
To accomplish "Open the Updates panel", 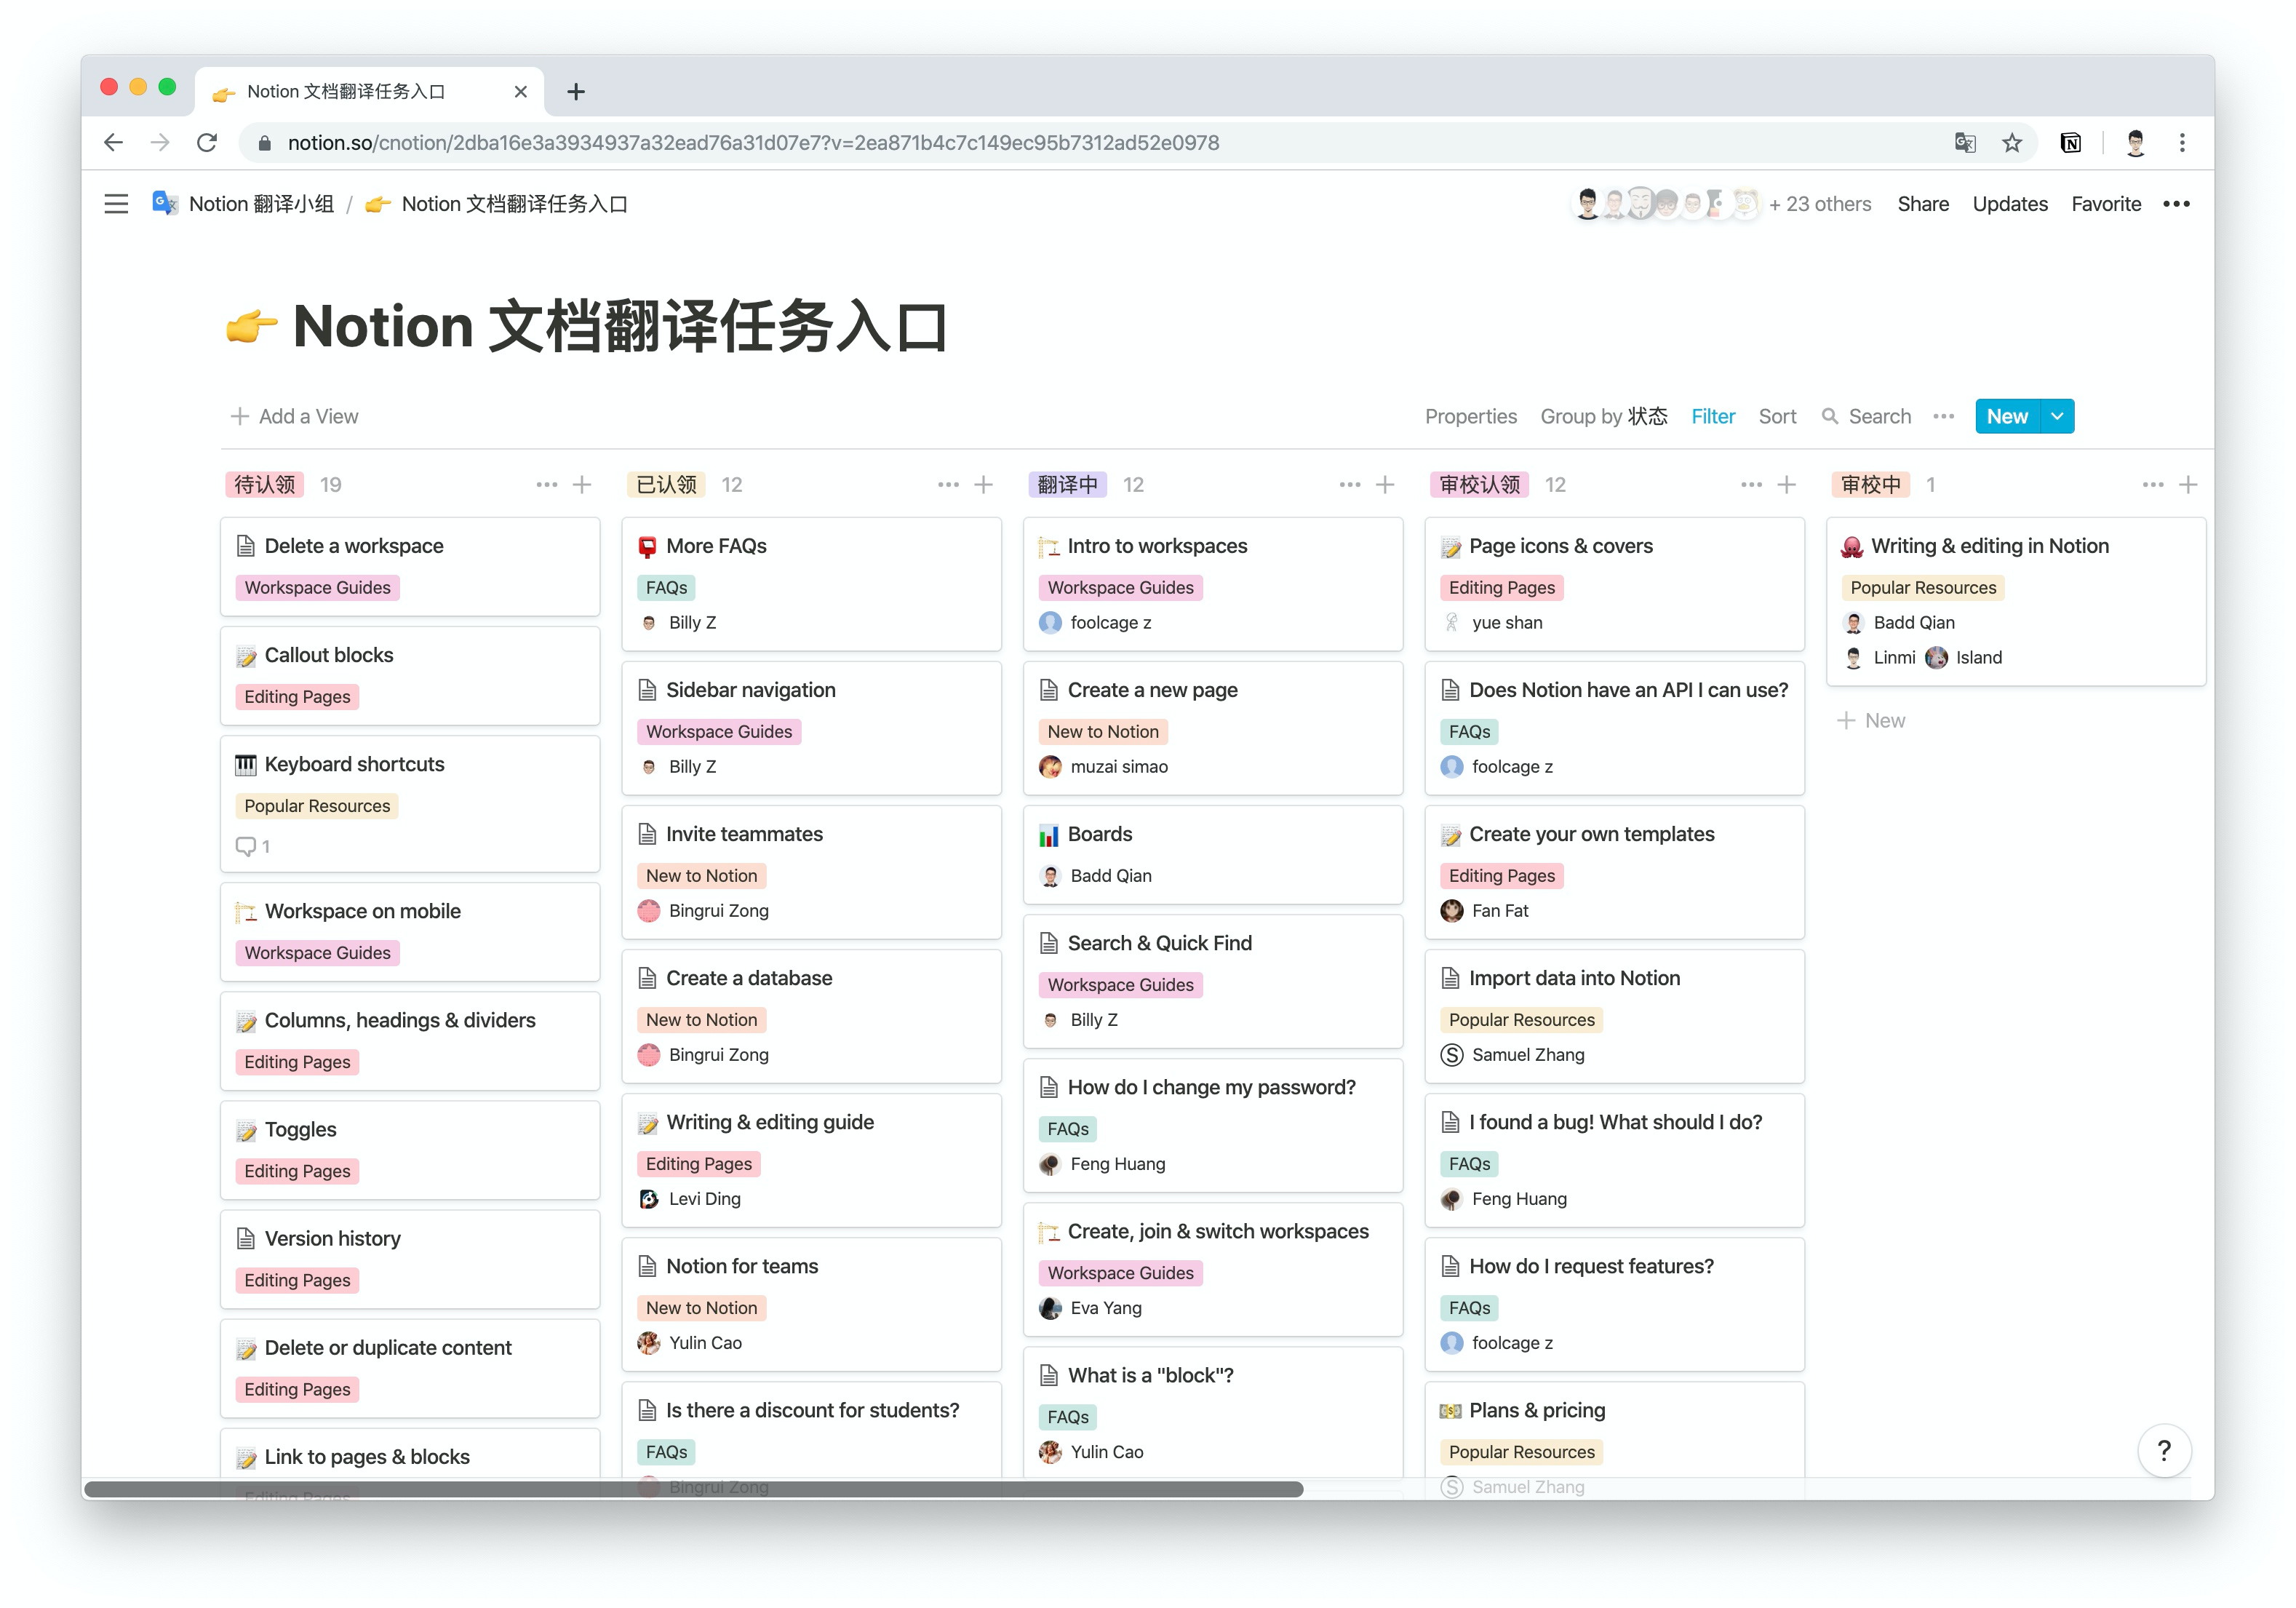I will click(2010, 204).
